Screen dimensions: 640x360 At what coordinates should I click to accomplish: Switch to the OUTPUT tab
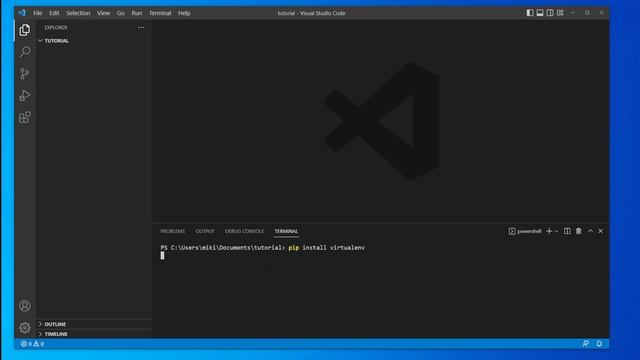pos(205,231)
